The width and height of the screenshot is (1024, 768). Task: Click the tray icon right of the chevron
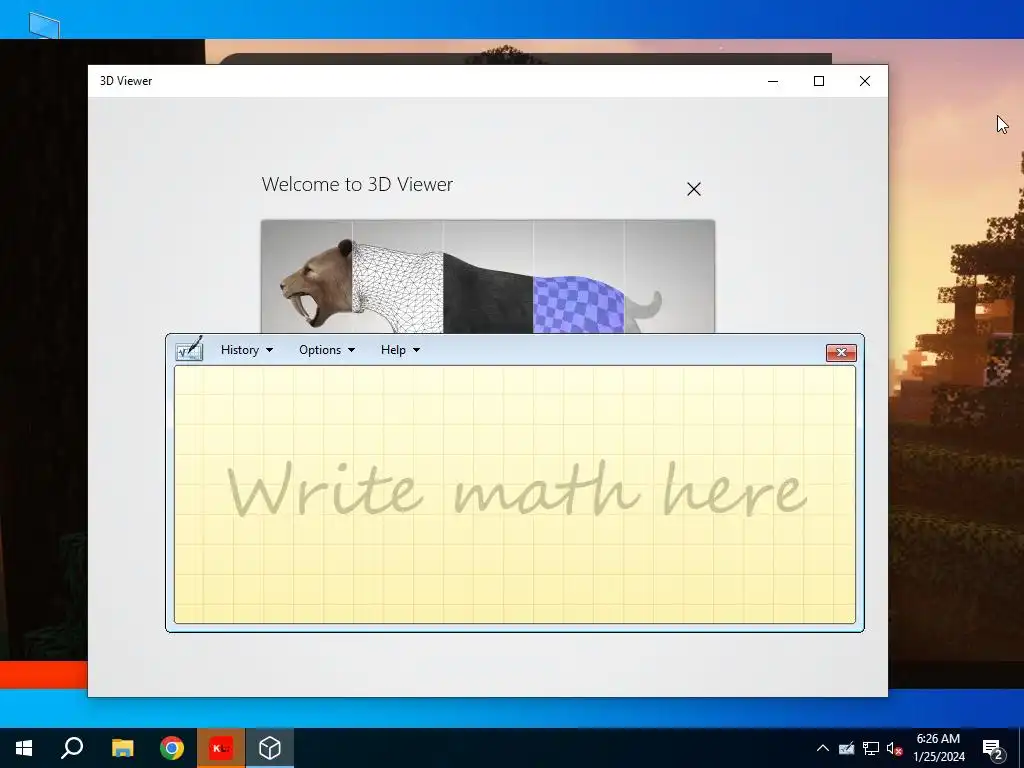(x=846, y=748)
